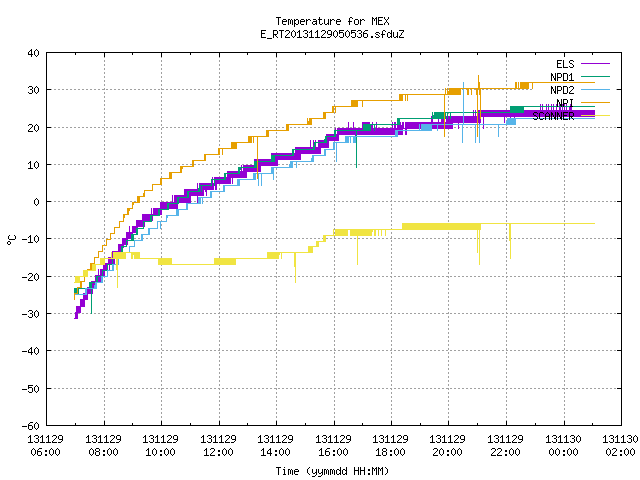
Task: Click the y-axis label 30
Action: 33,90
